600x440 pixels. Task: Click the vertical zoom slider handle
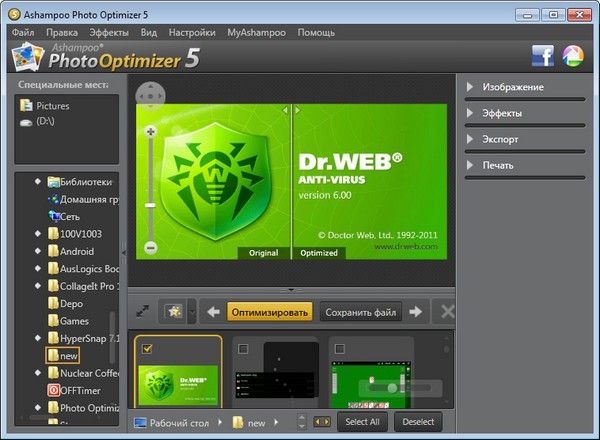151,205
